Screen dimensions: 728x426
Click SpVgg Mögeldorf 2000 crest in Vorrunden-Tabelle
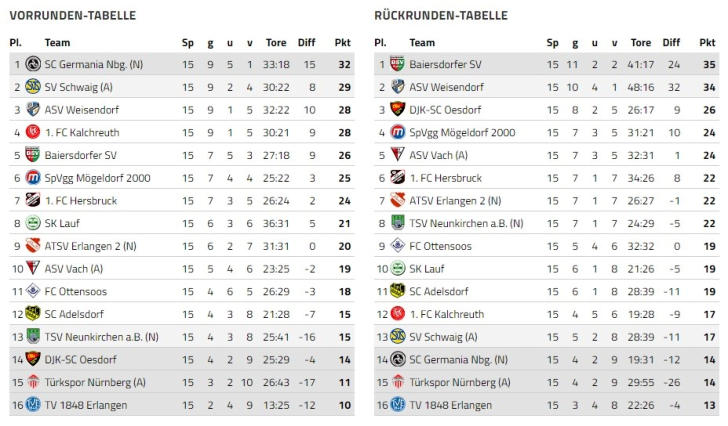point(33,177)
